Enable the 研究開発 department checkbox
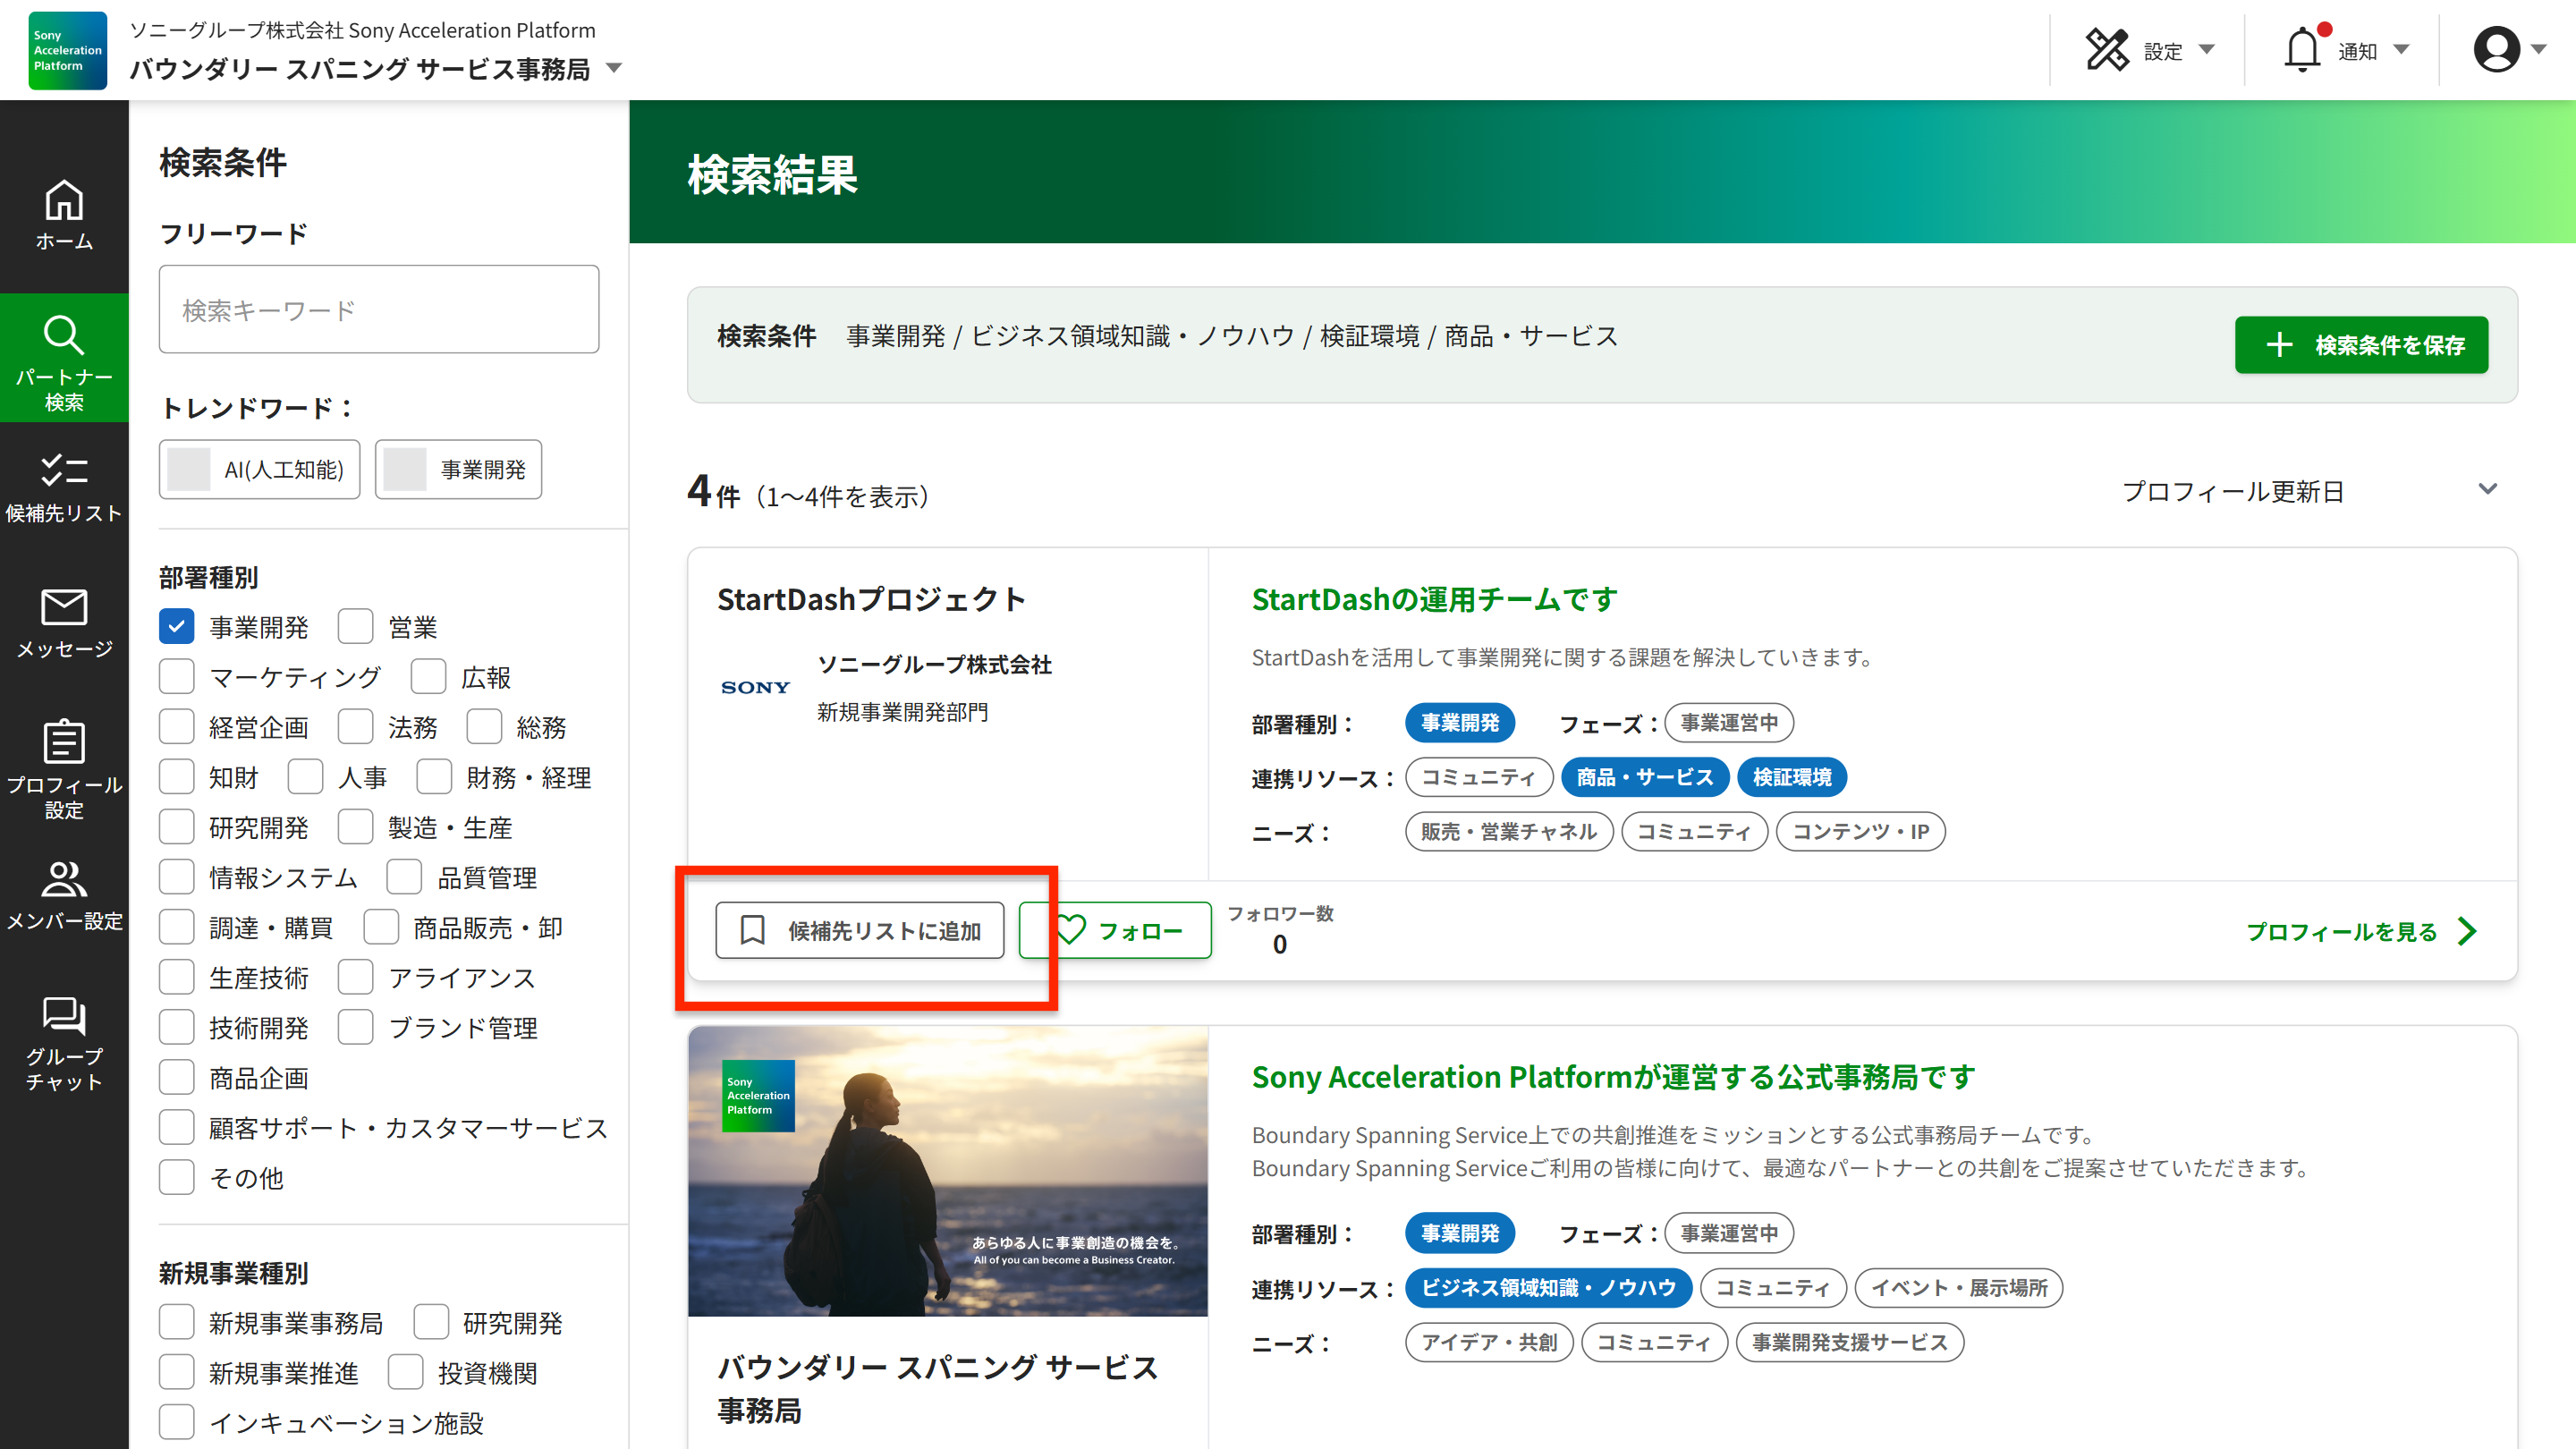The width and height of the screenshot is (2576, 1449). [176, 827]
